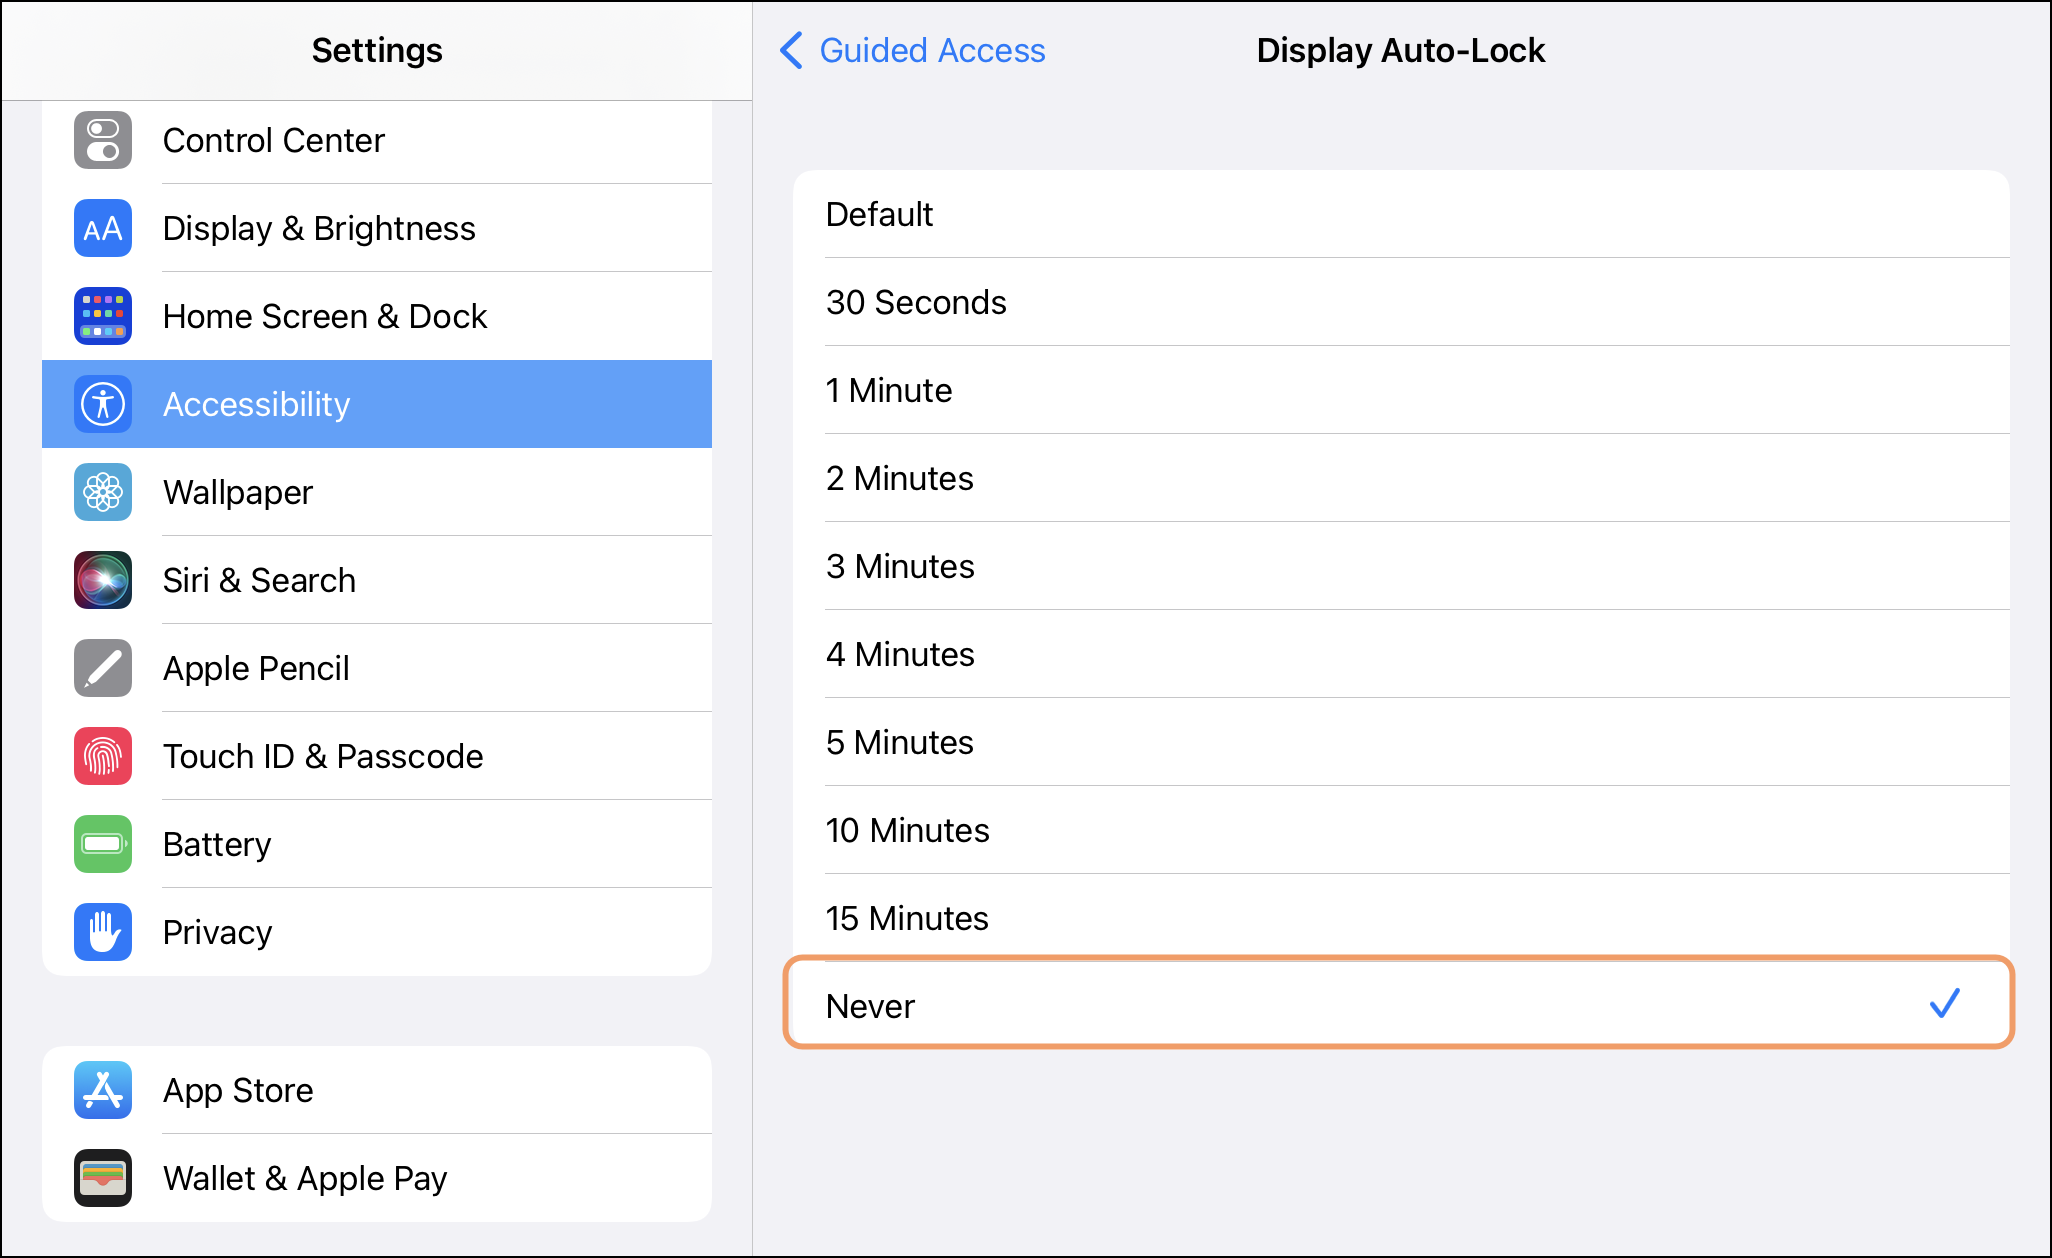Click the Display & Brightness AA icon
Screen dimensions: 2052x1258
(x=103, y=228)
